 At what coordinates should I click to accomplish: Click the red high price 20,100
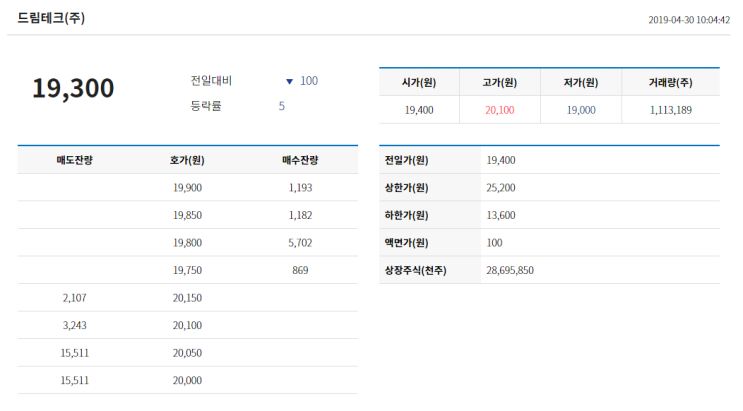pos(499,110)
